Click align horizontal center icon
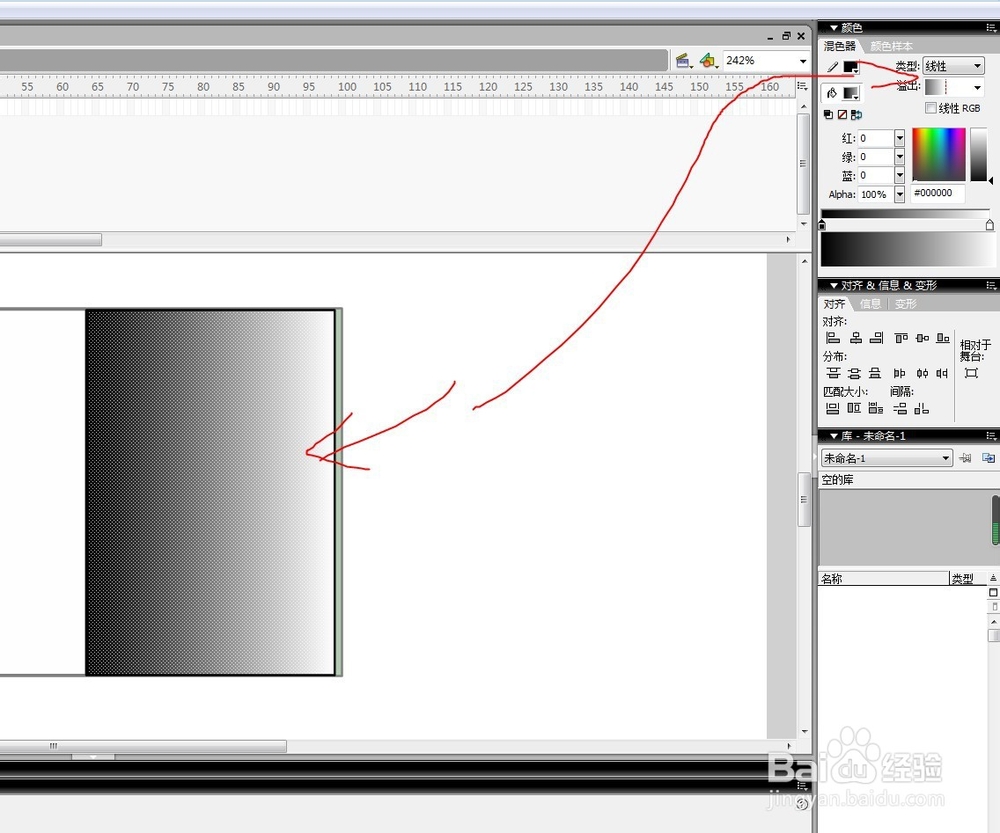Screen dimensions: 1000x833 (x=856, y=338)
